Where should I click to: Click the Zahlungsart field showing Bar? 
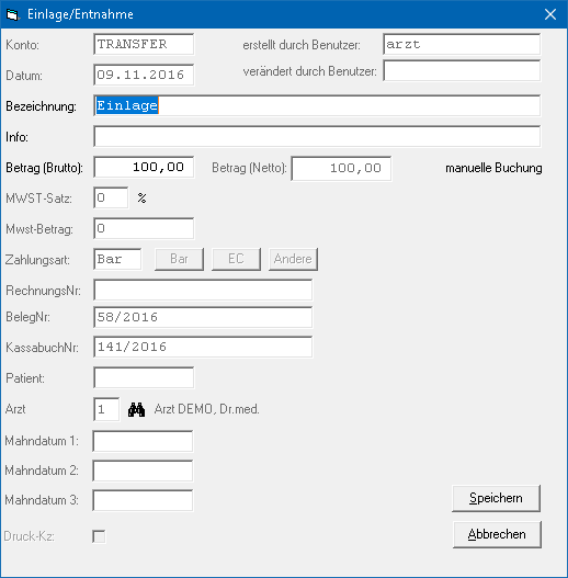[x=117, y=259]
